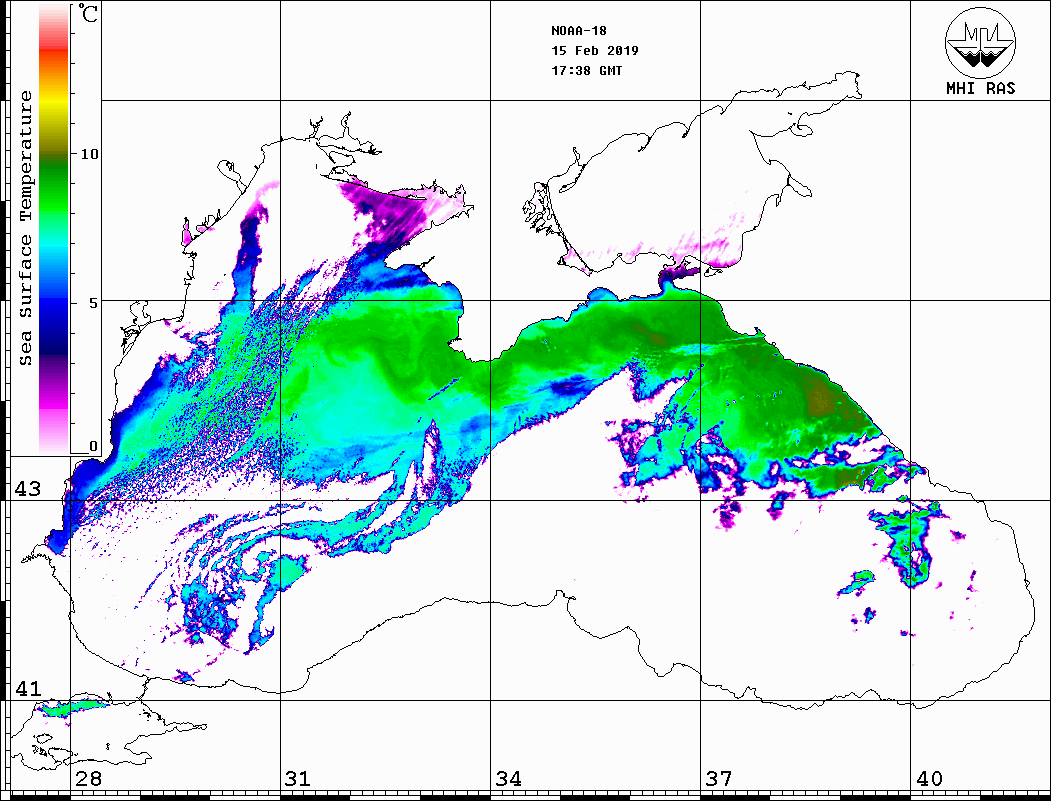Click the '5' value on temperature scale

95,303
